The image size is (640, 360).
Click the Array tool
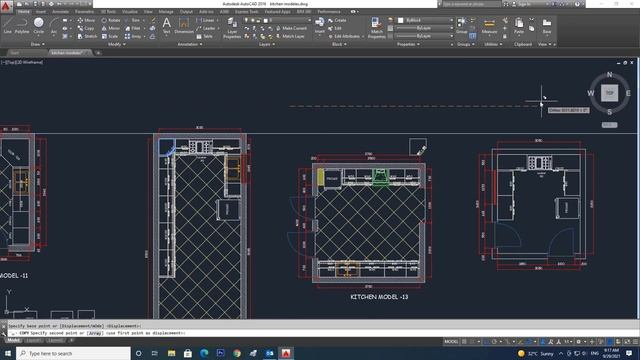(x=133, y=36)
